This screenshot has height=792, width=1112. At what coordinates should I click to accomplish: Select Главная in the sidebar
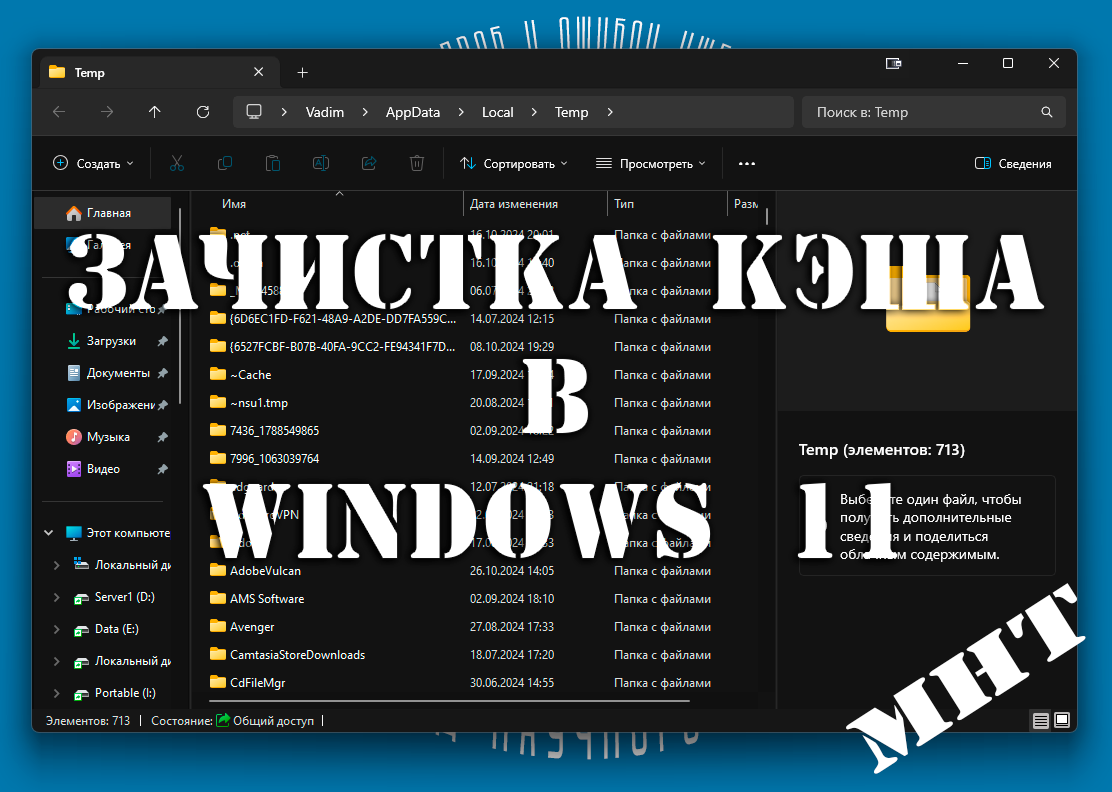[x=102, y=213]
